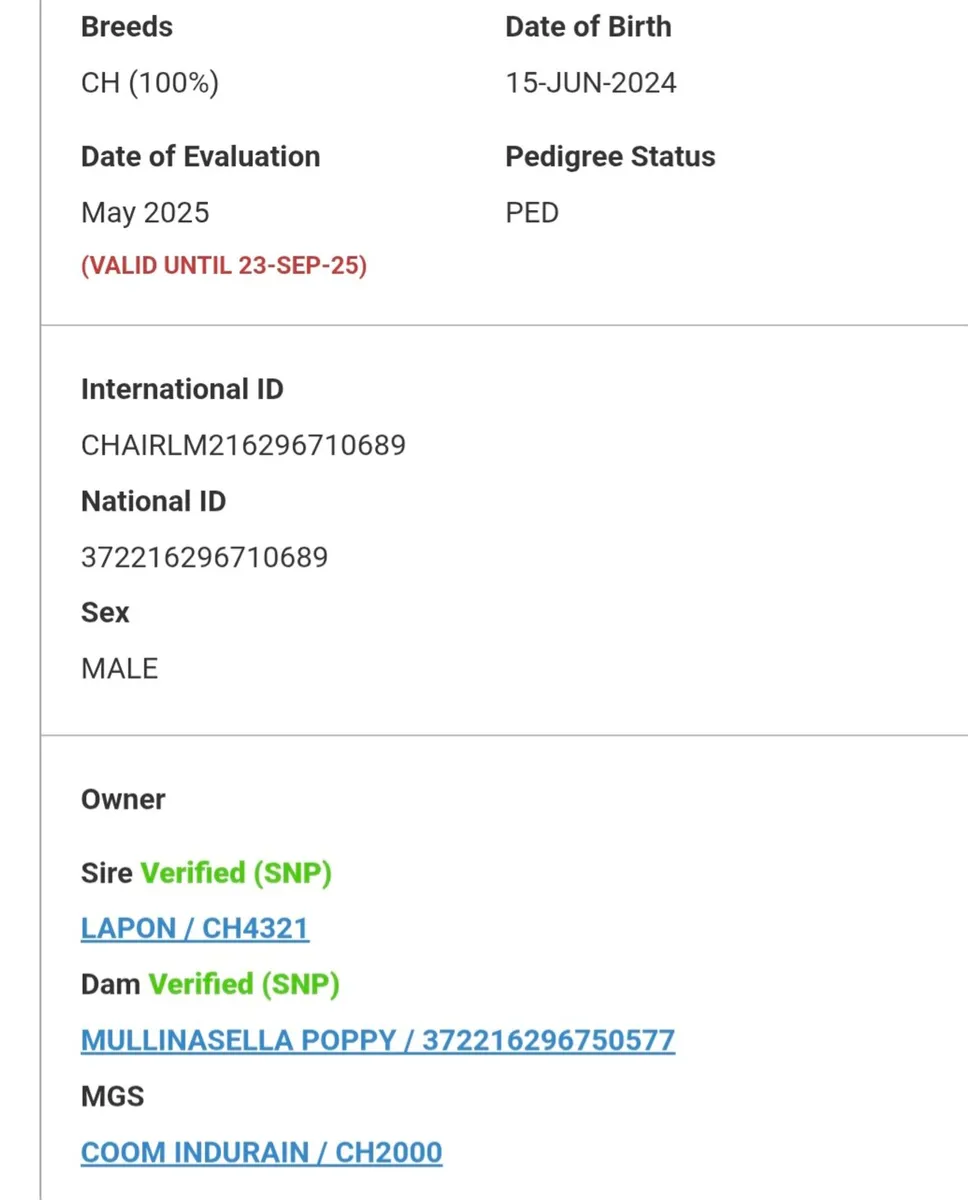Click the MGS label
968x1200 pixels.
[x=112, y=1097]
